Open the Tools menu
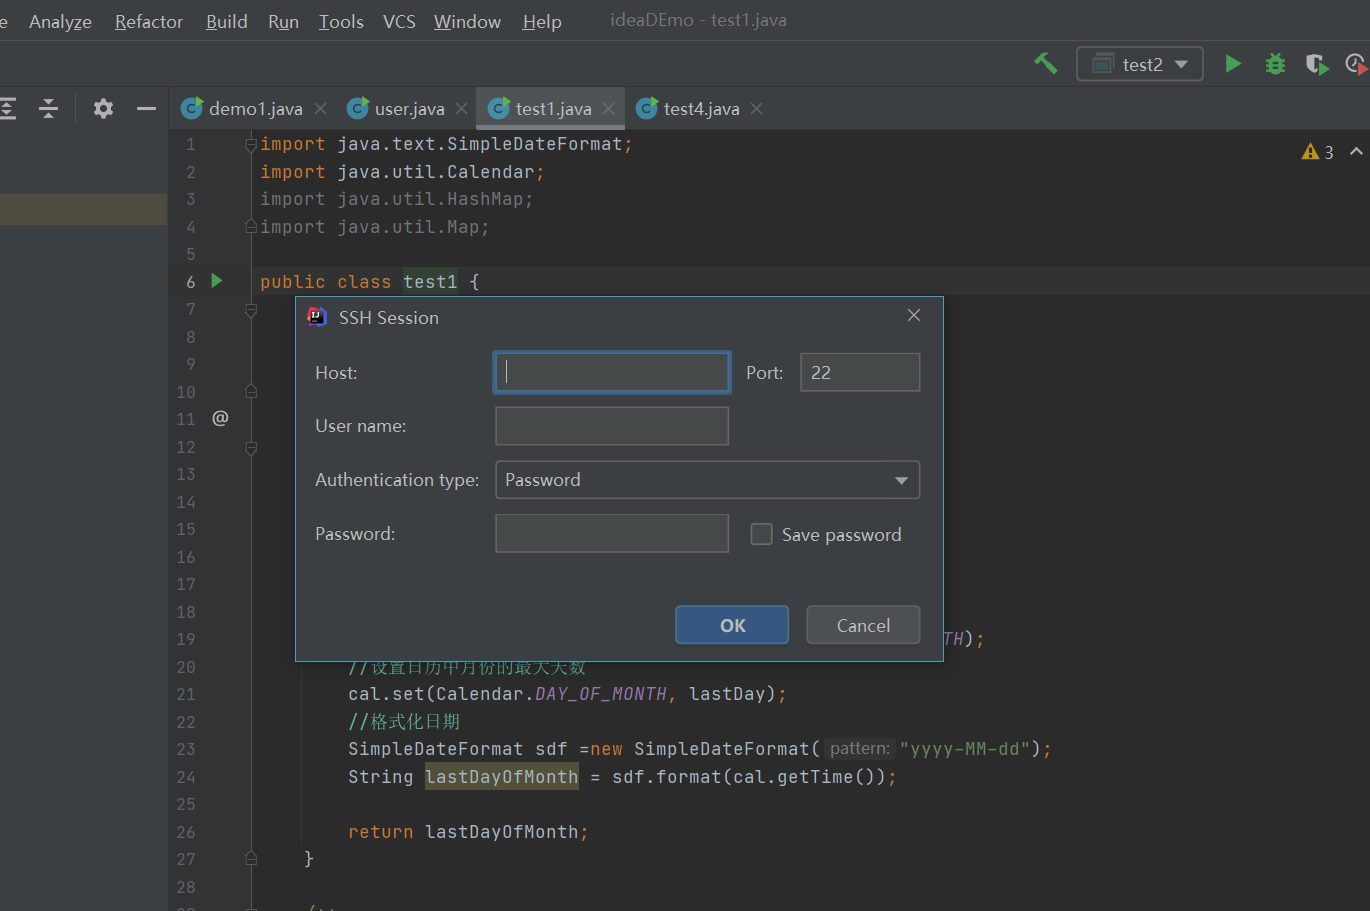This screenshot has width=1370, height=911. [x=341, y=21]
